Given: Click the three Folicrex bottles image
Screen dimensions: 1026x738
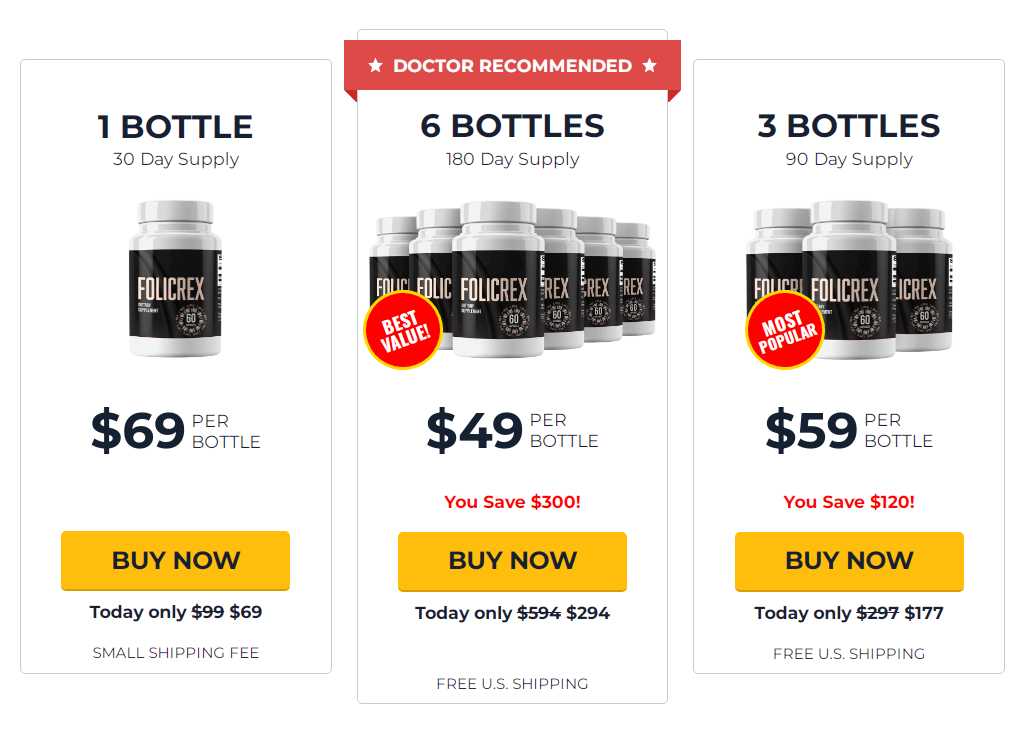Looking at the screenshot, I should tap(849, 279).
